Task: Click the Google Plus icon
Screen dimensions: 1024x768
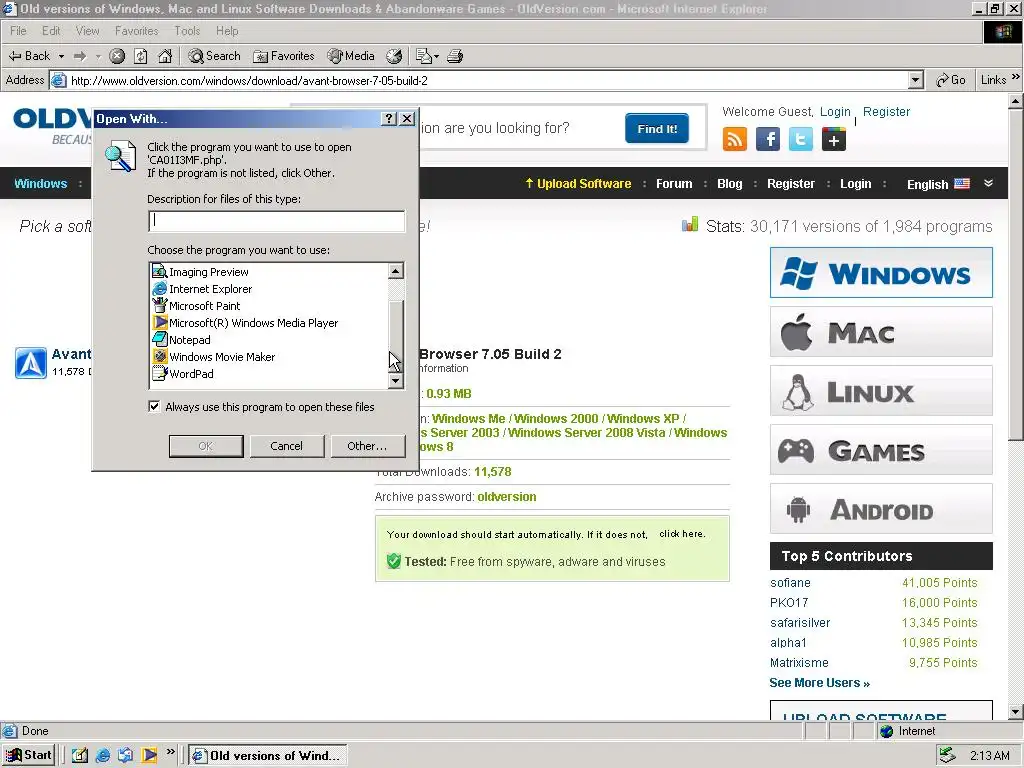Action: 834,139
